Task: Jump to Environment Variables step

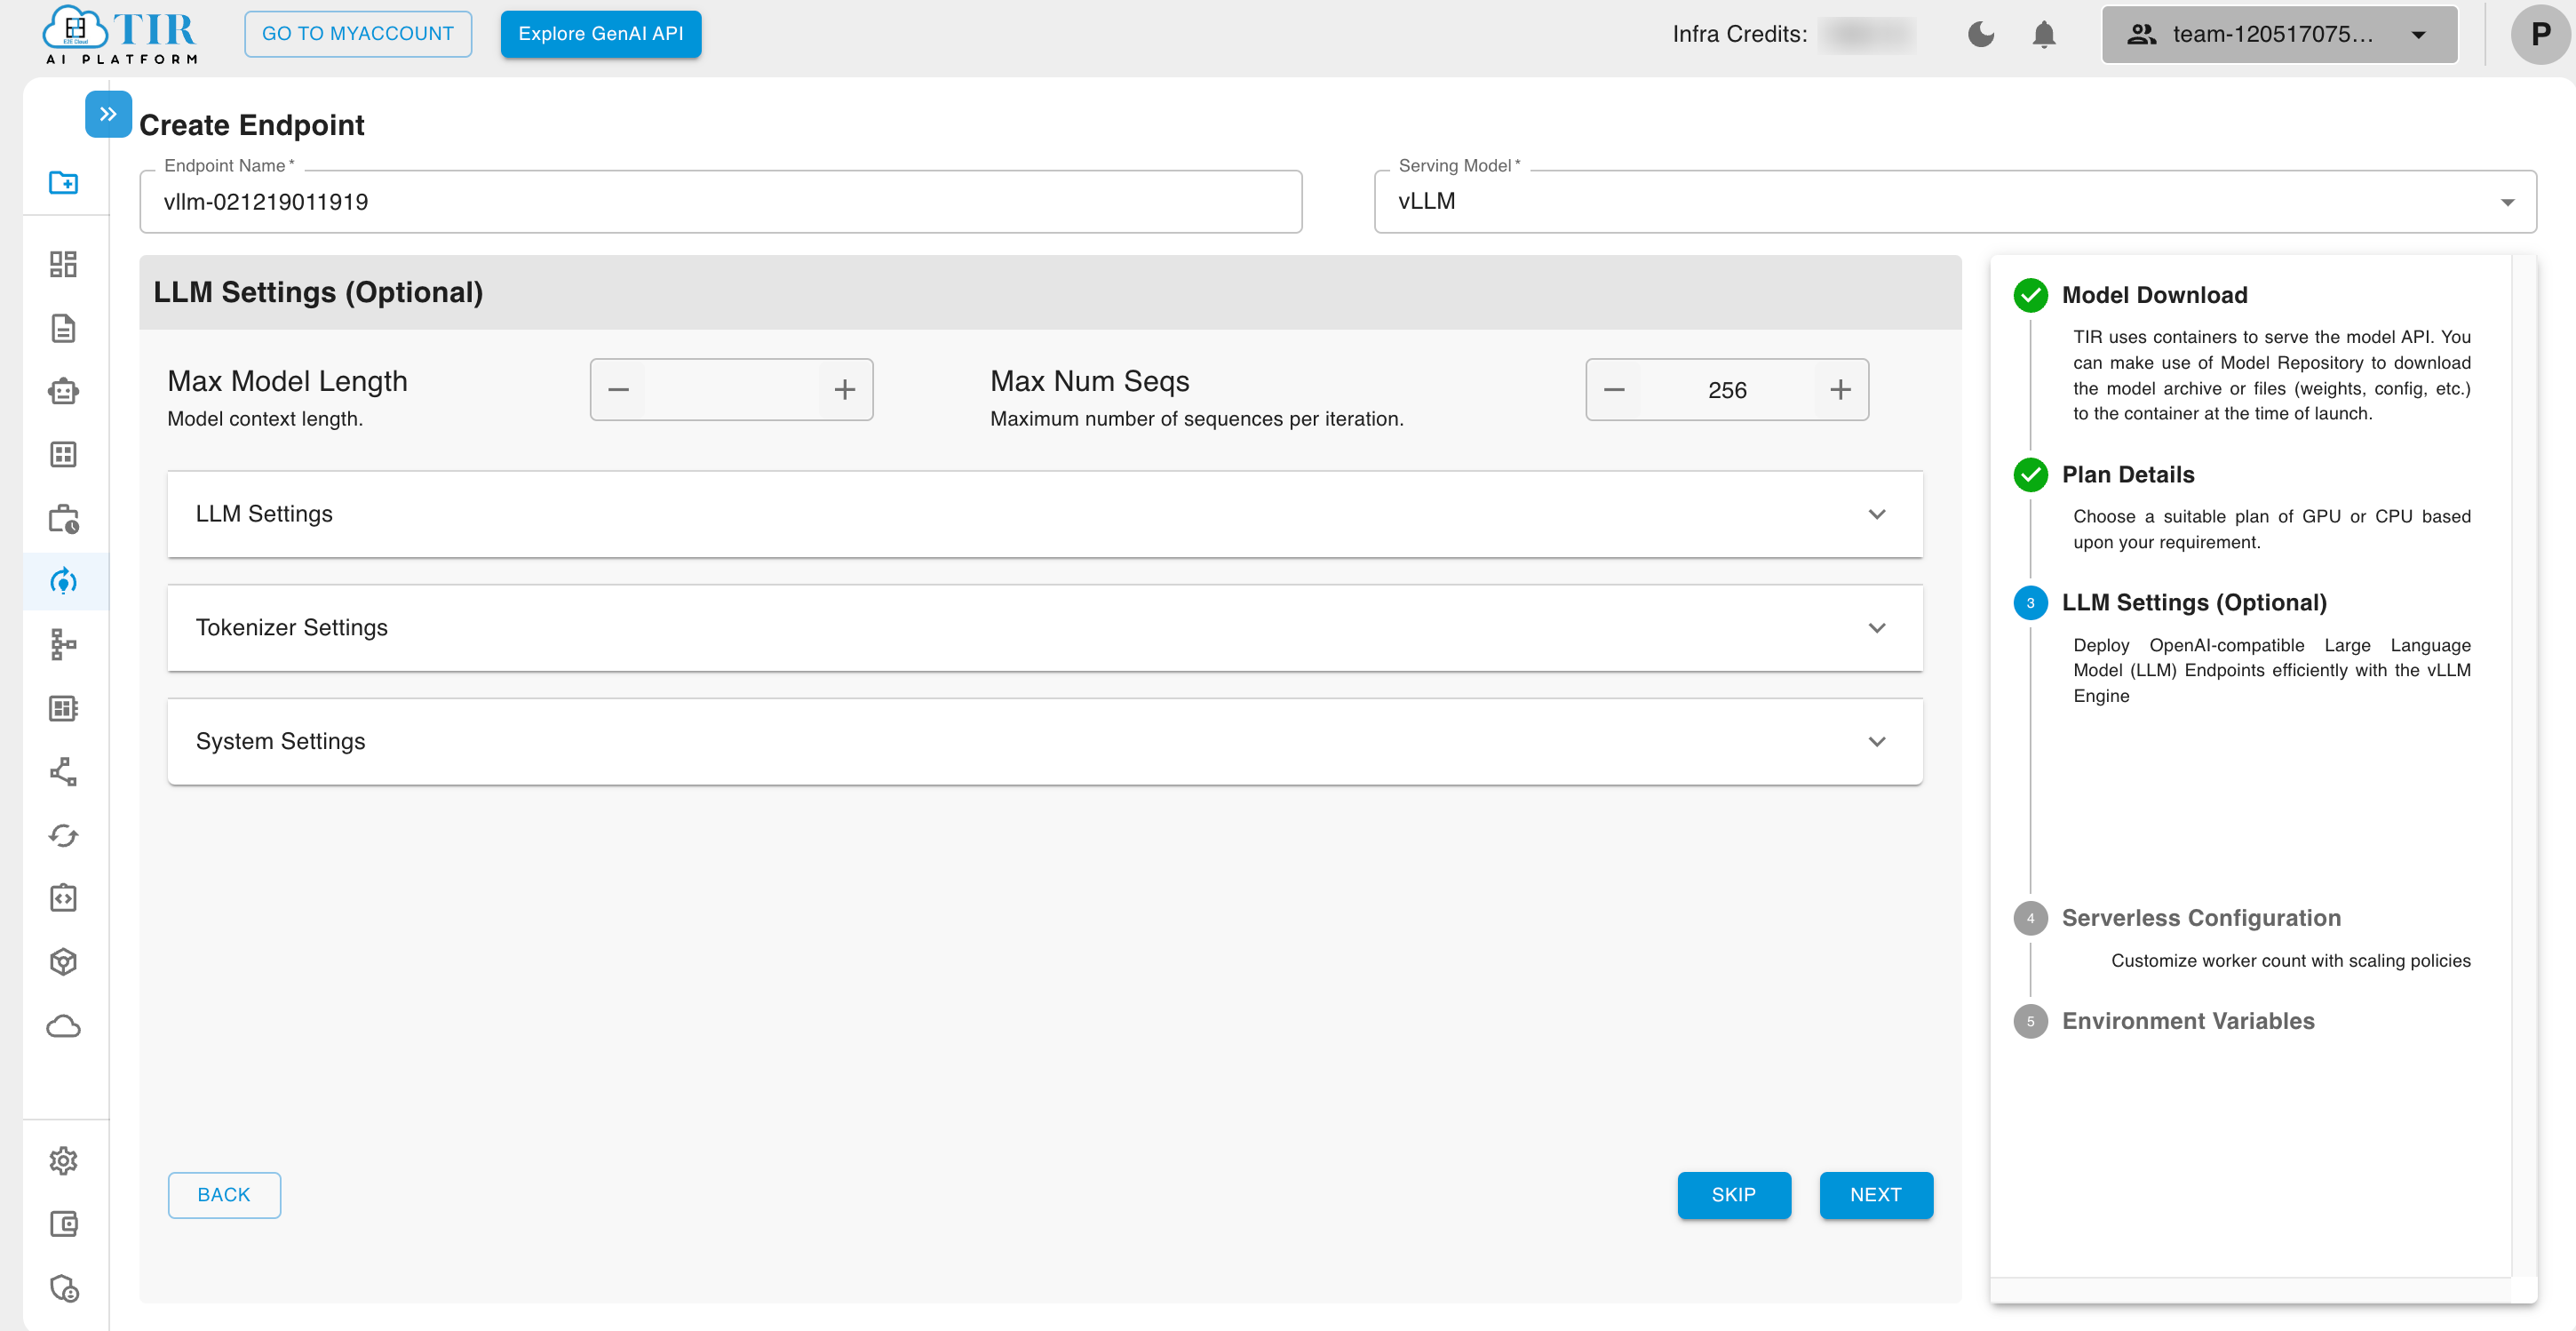Action: tap(2188, 1021)
